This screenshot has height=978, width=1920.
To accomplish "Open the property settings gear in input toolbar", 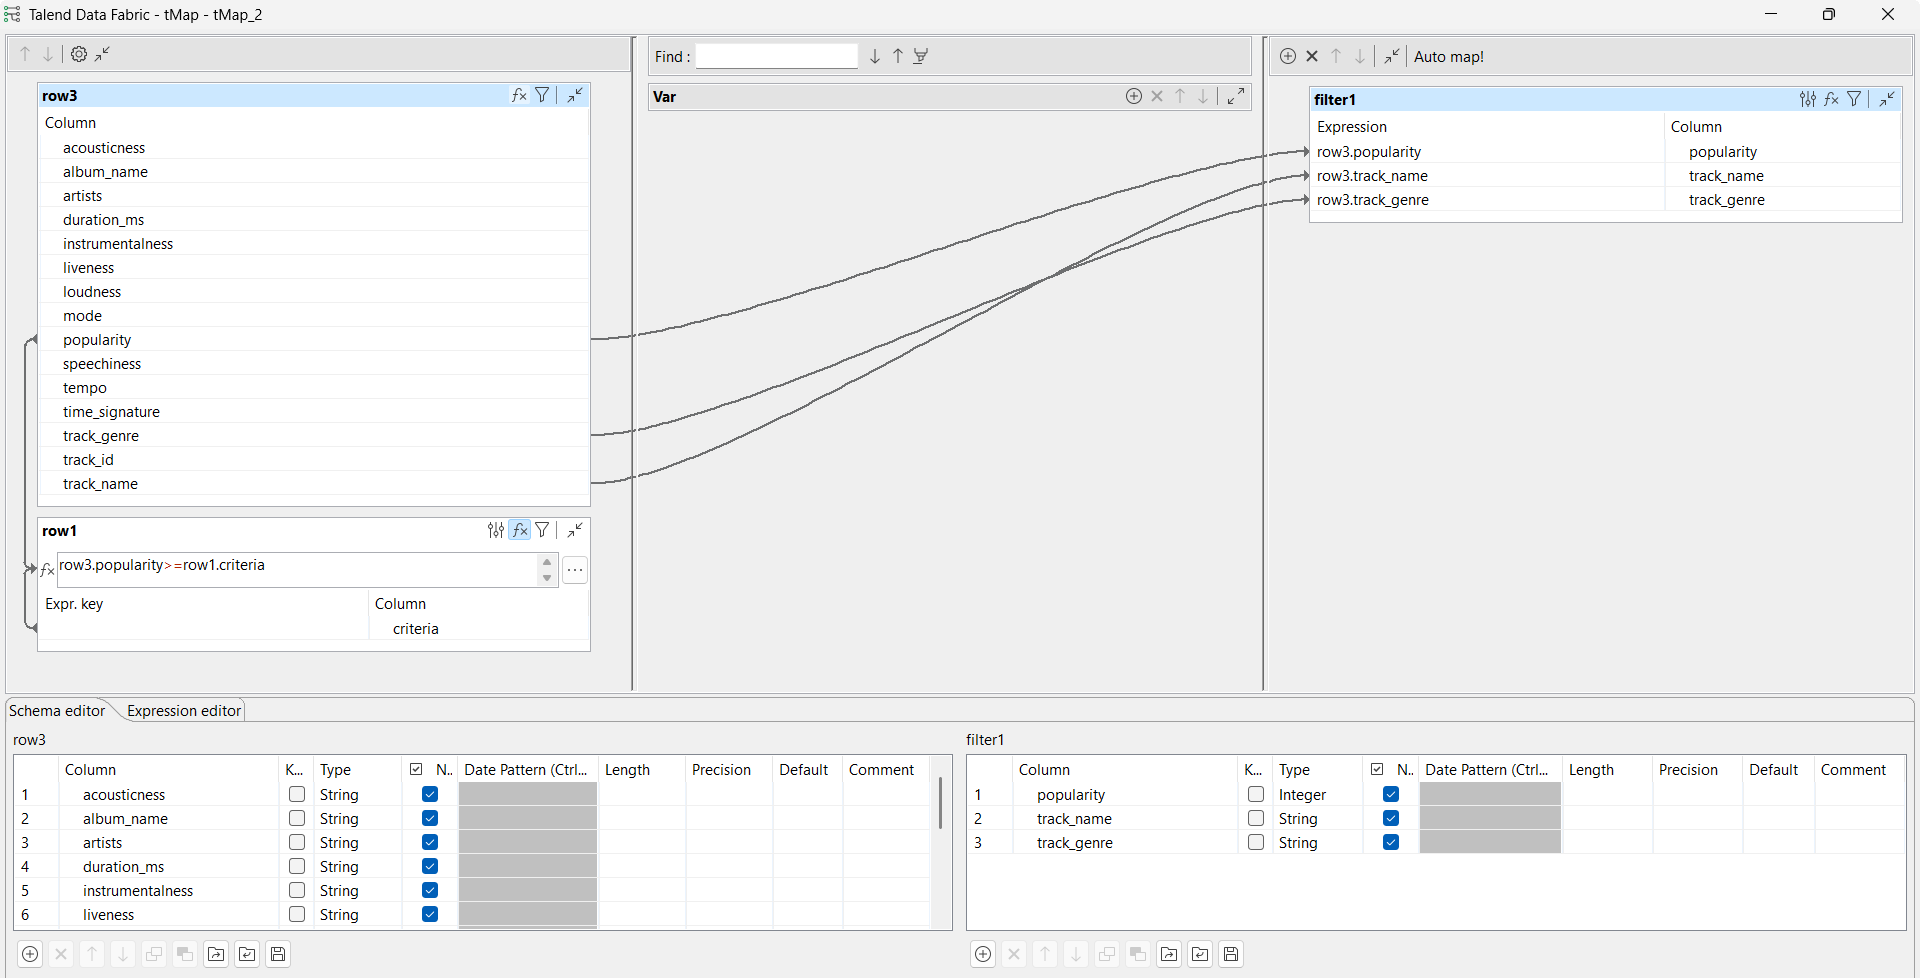I will tap(79, 55).
